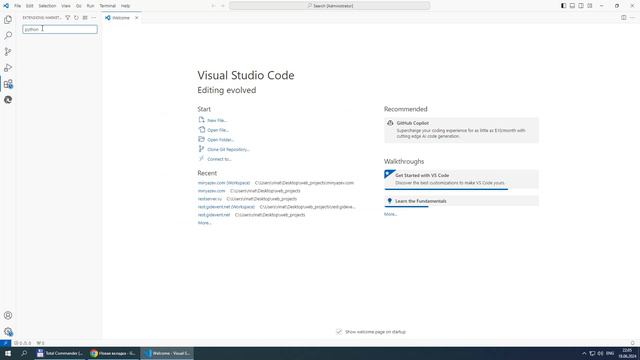Open the Search view in activity bar
The height and width of the screenshot is (360, 640).
[x=8, y=36]
